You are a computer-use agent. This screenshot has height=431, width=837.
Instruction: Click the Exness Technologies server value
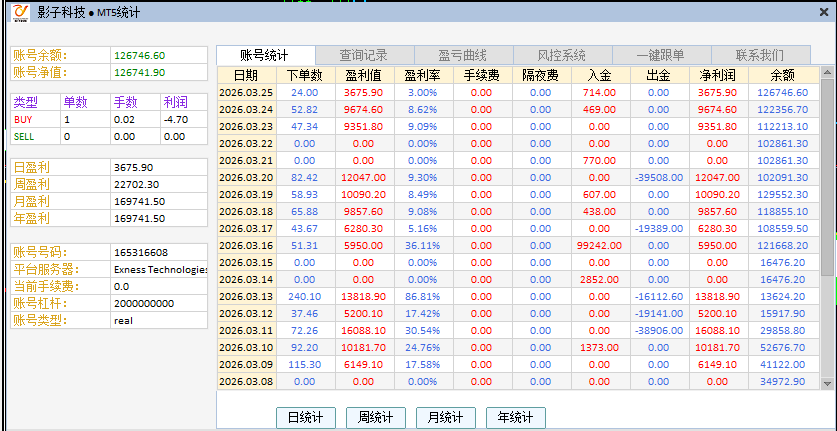pyautogui.click(x=160, y=270)
